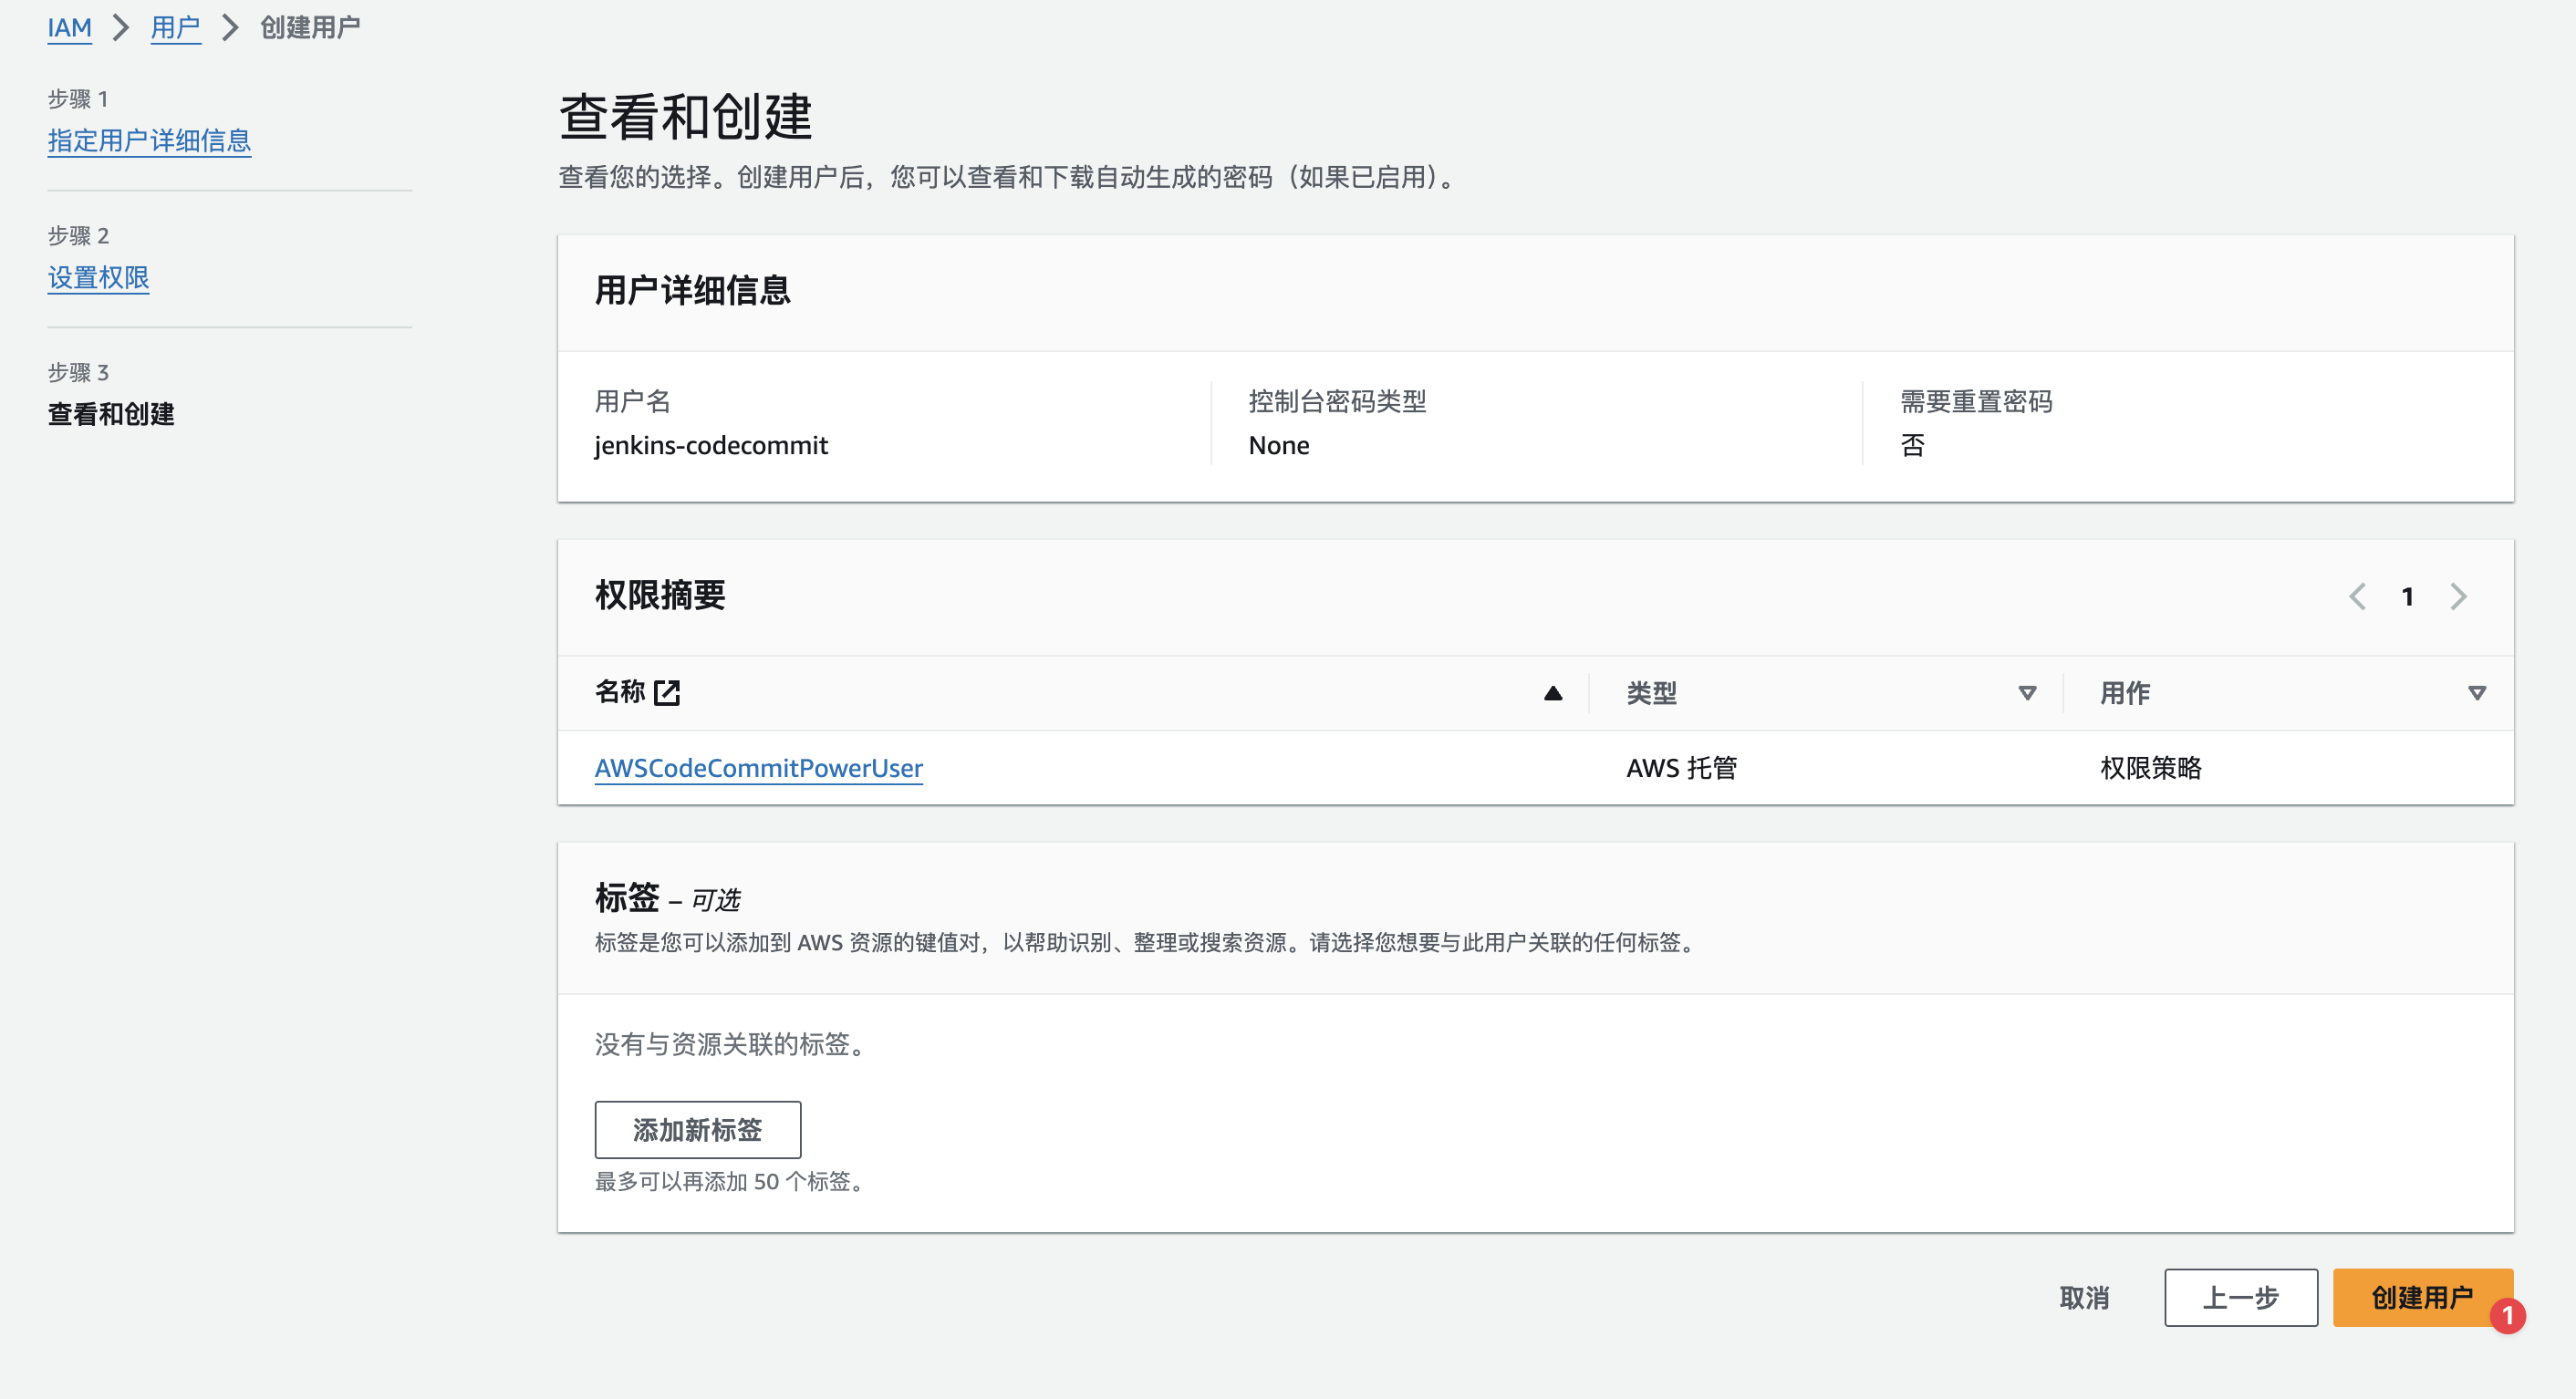This screenshot has width=2576, height=1399.
Task: Click the 控制台密码类型 field label
Action: 1337,401
